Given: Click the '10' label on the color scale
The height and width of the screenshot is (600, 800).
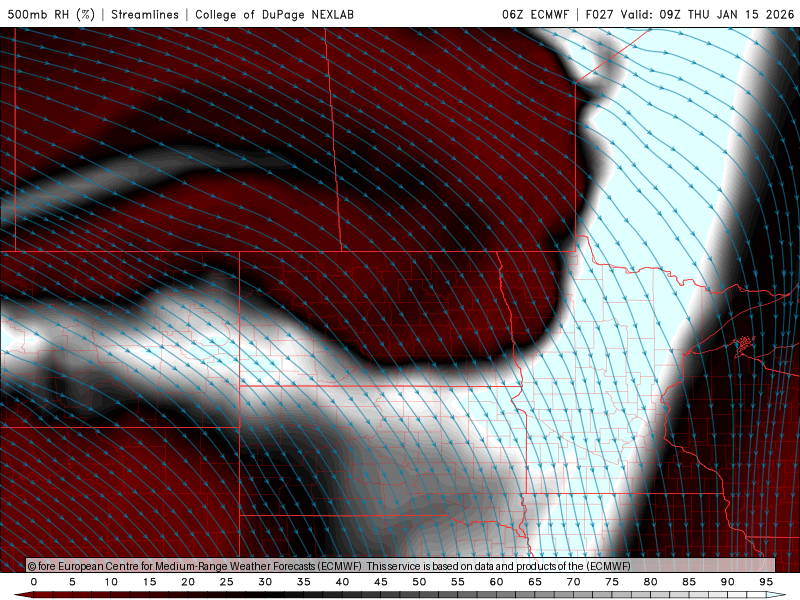Looking at the screenshot, I should tap(111, 582).
